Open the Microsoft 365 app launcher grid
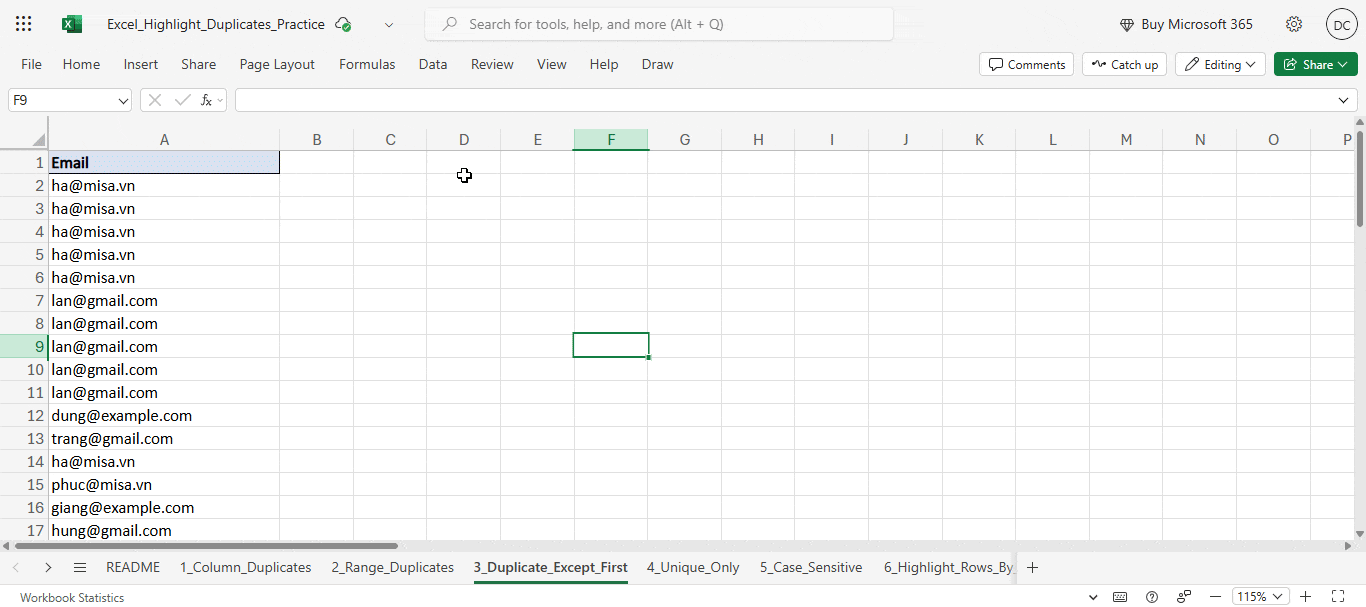The image size is (1366, 607). (x=22, y=23)
